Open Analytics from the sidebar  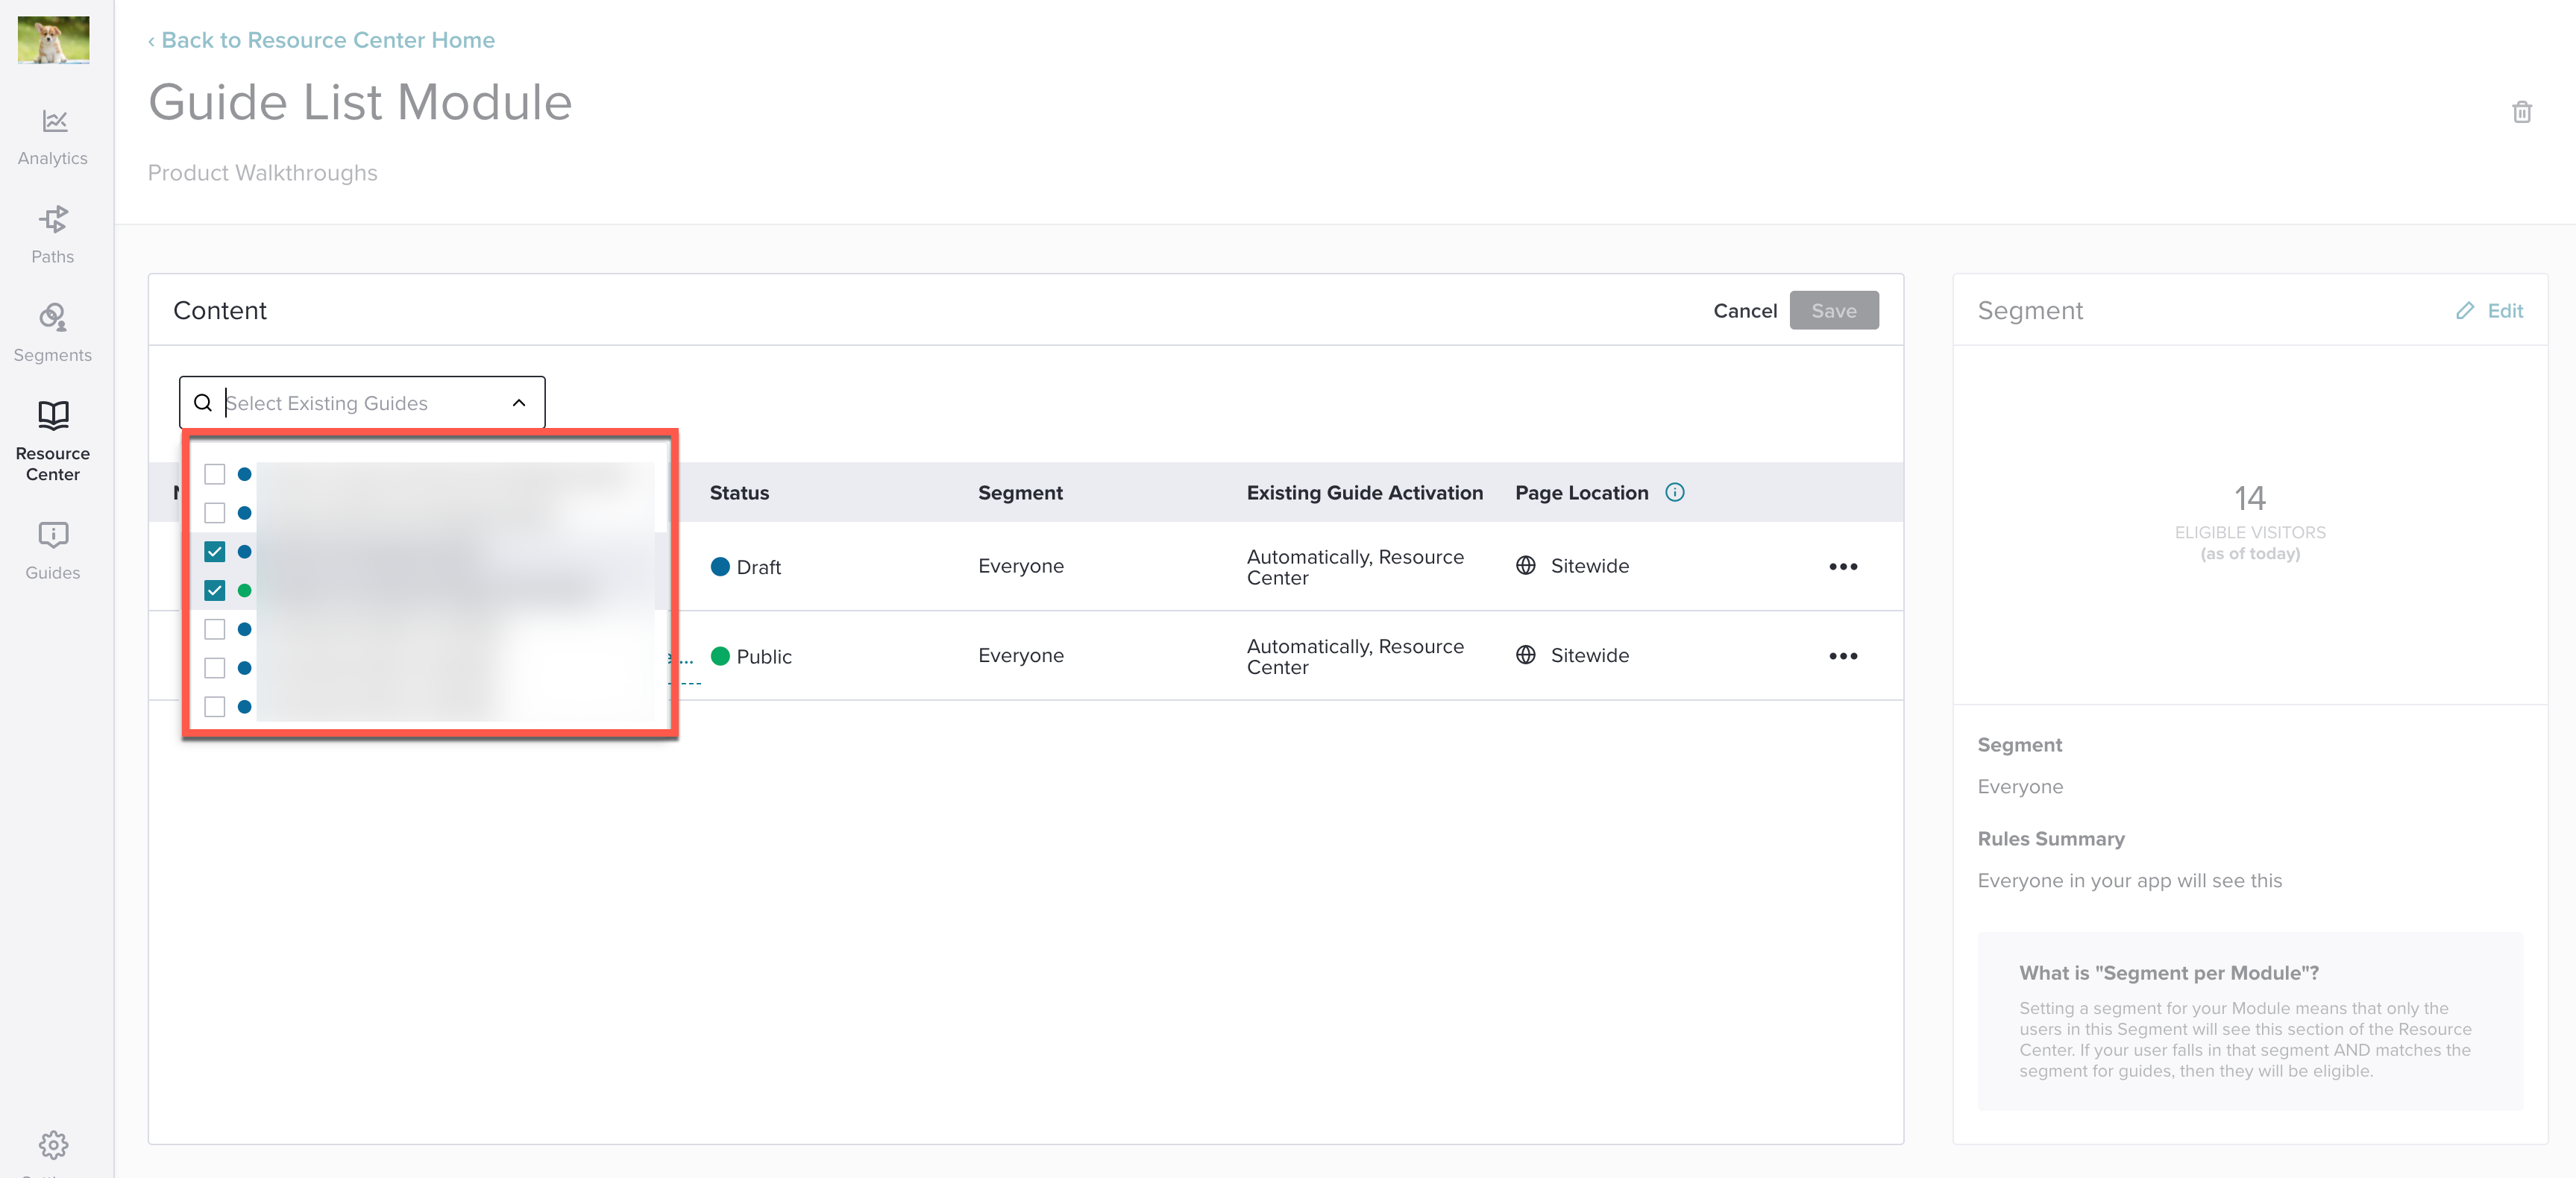[53, 137]
